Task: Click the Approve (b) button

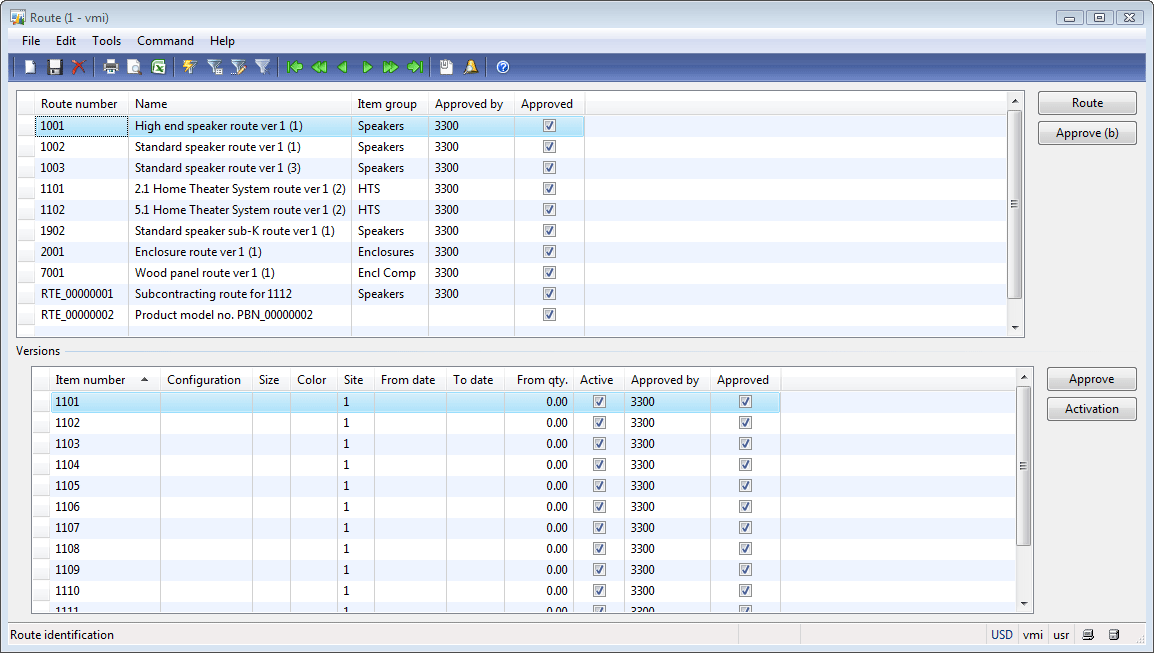Action: point(1087,133)
